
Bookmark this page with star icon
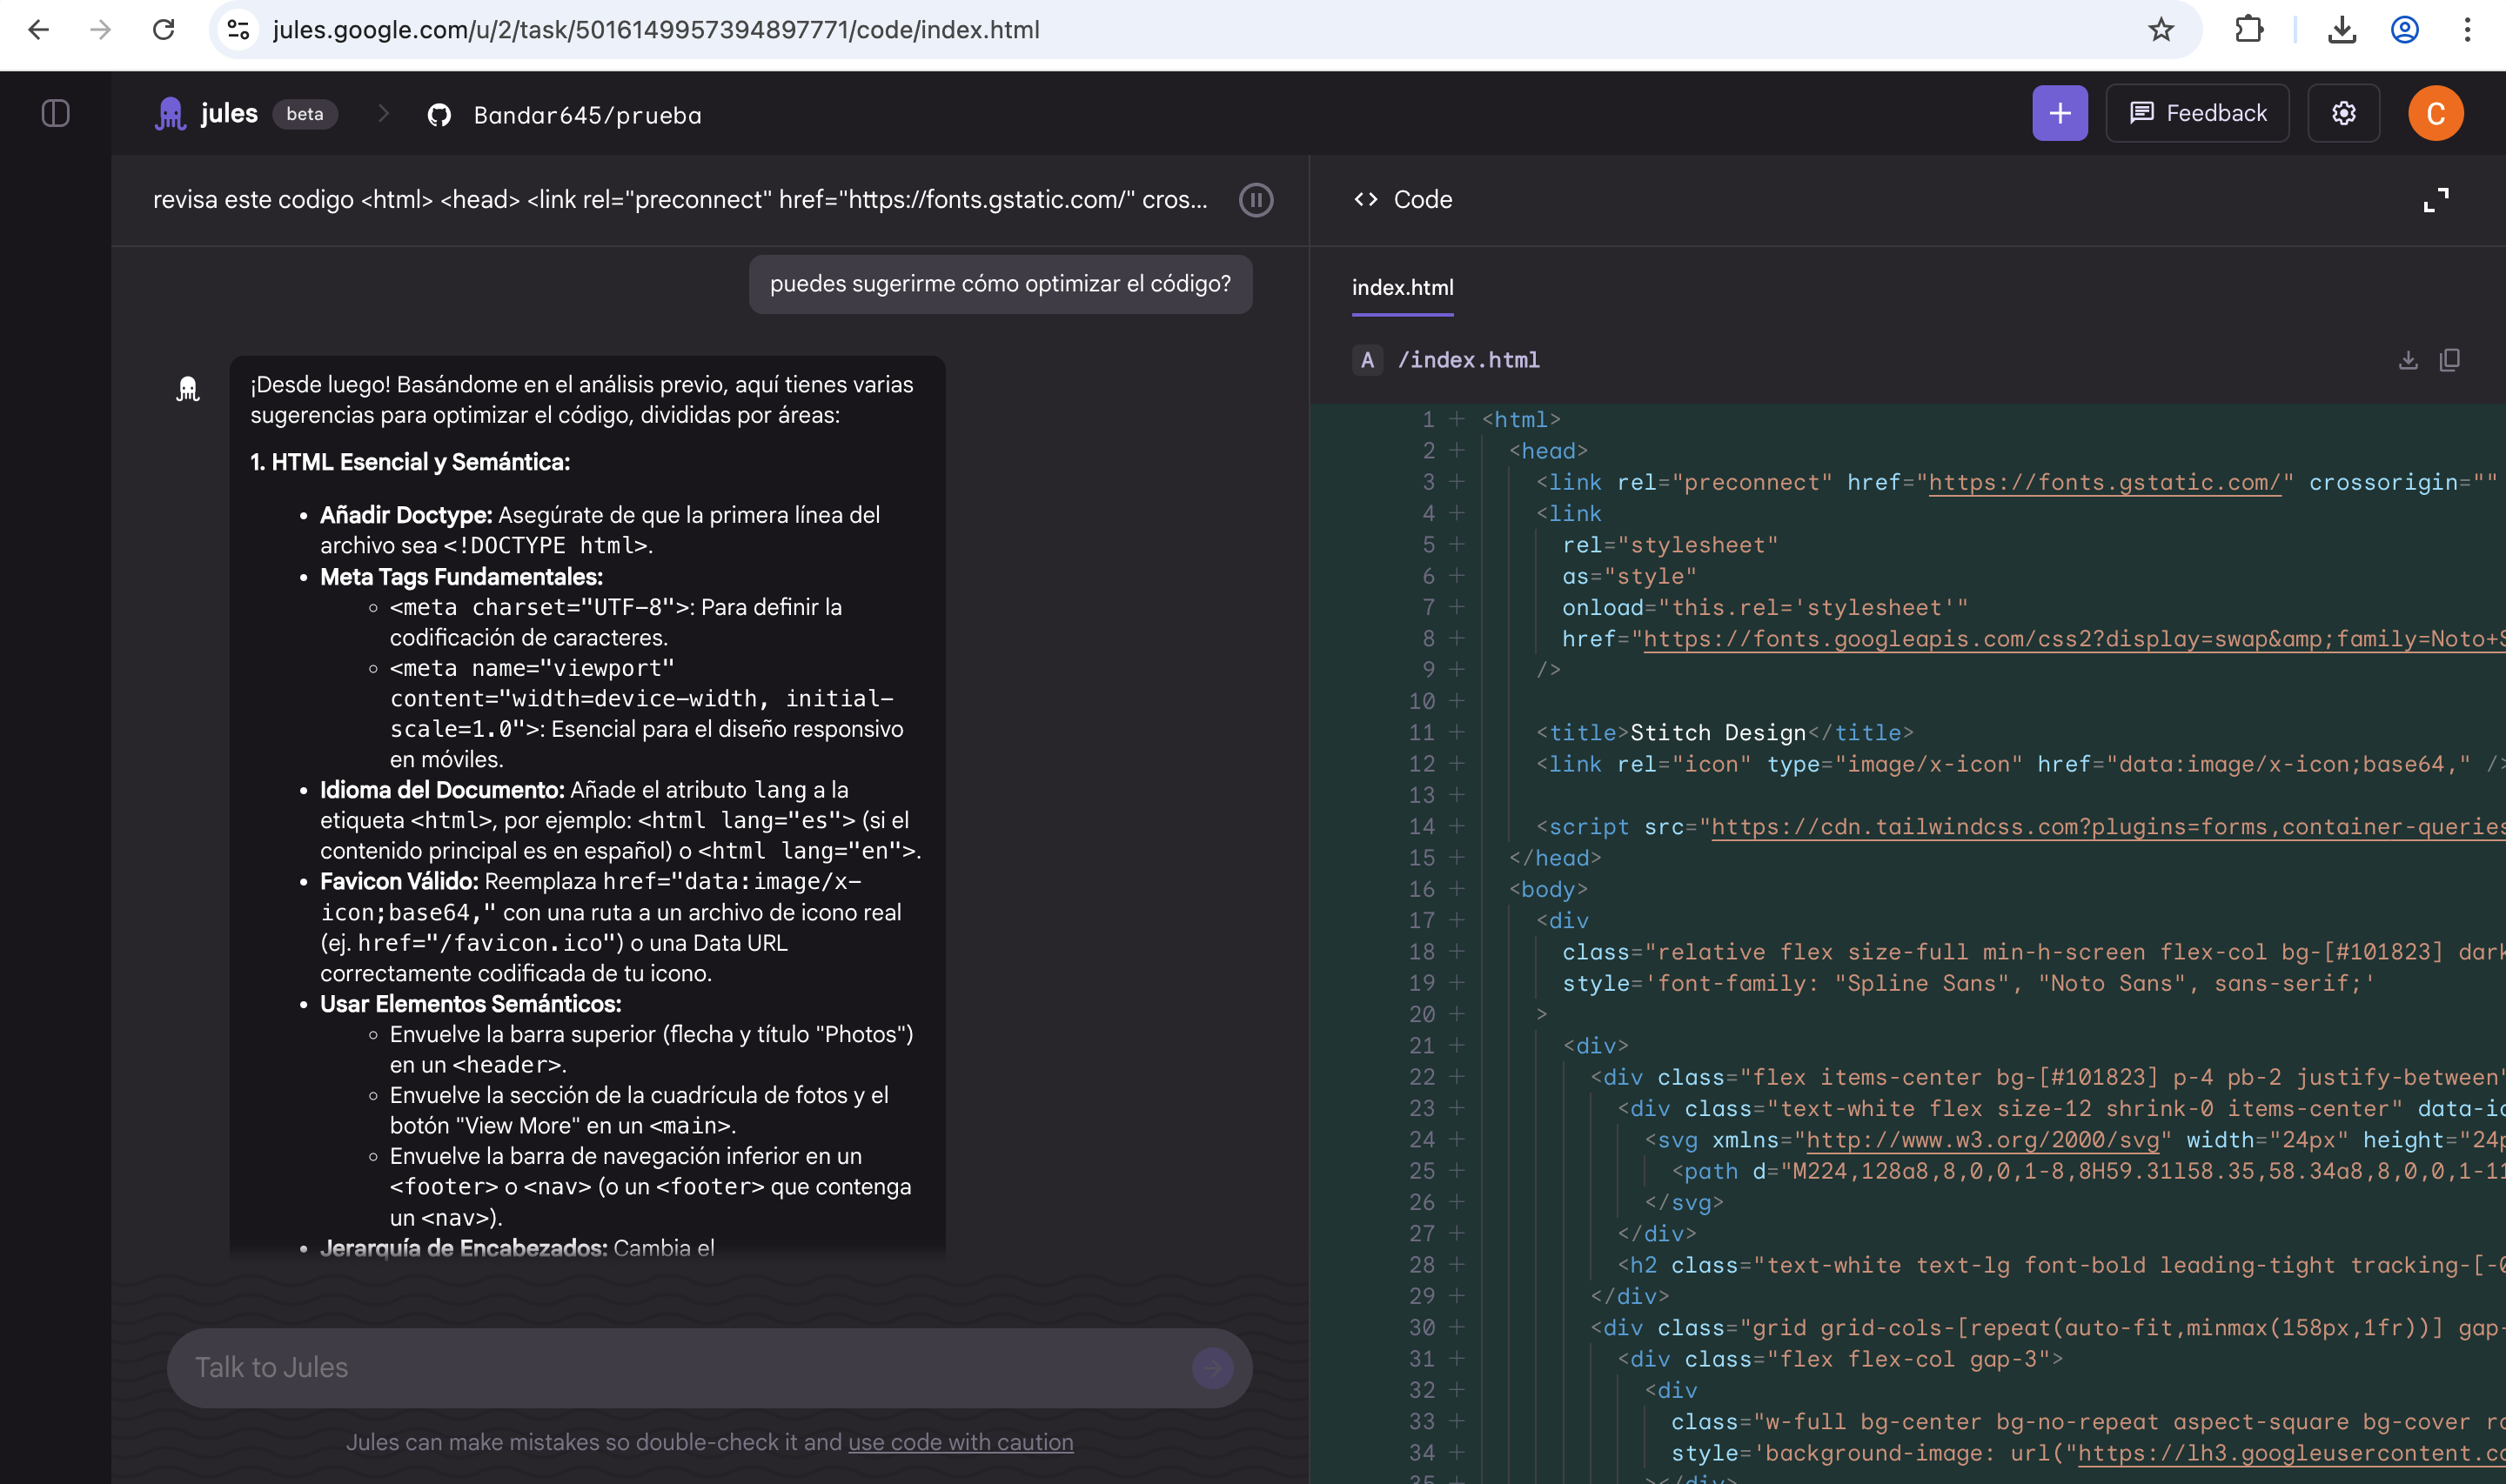[x=2161, y=30]
